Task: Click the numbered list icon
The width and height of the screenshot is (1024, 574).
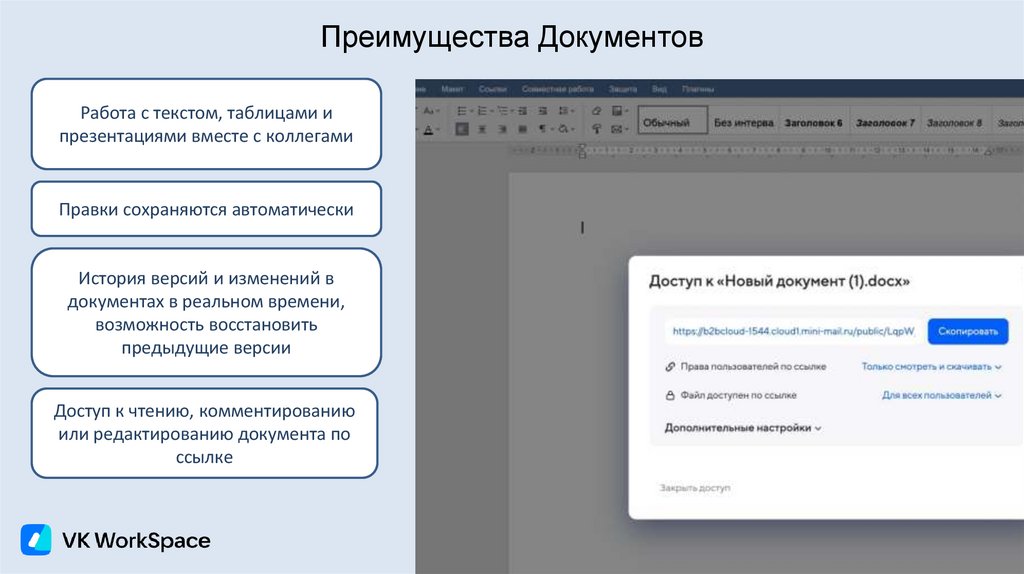Action: tap(483, 110)
